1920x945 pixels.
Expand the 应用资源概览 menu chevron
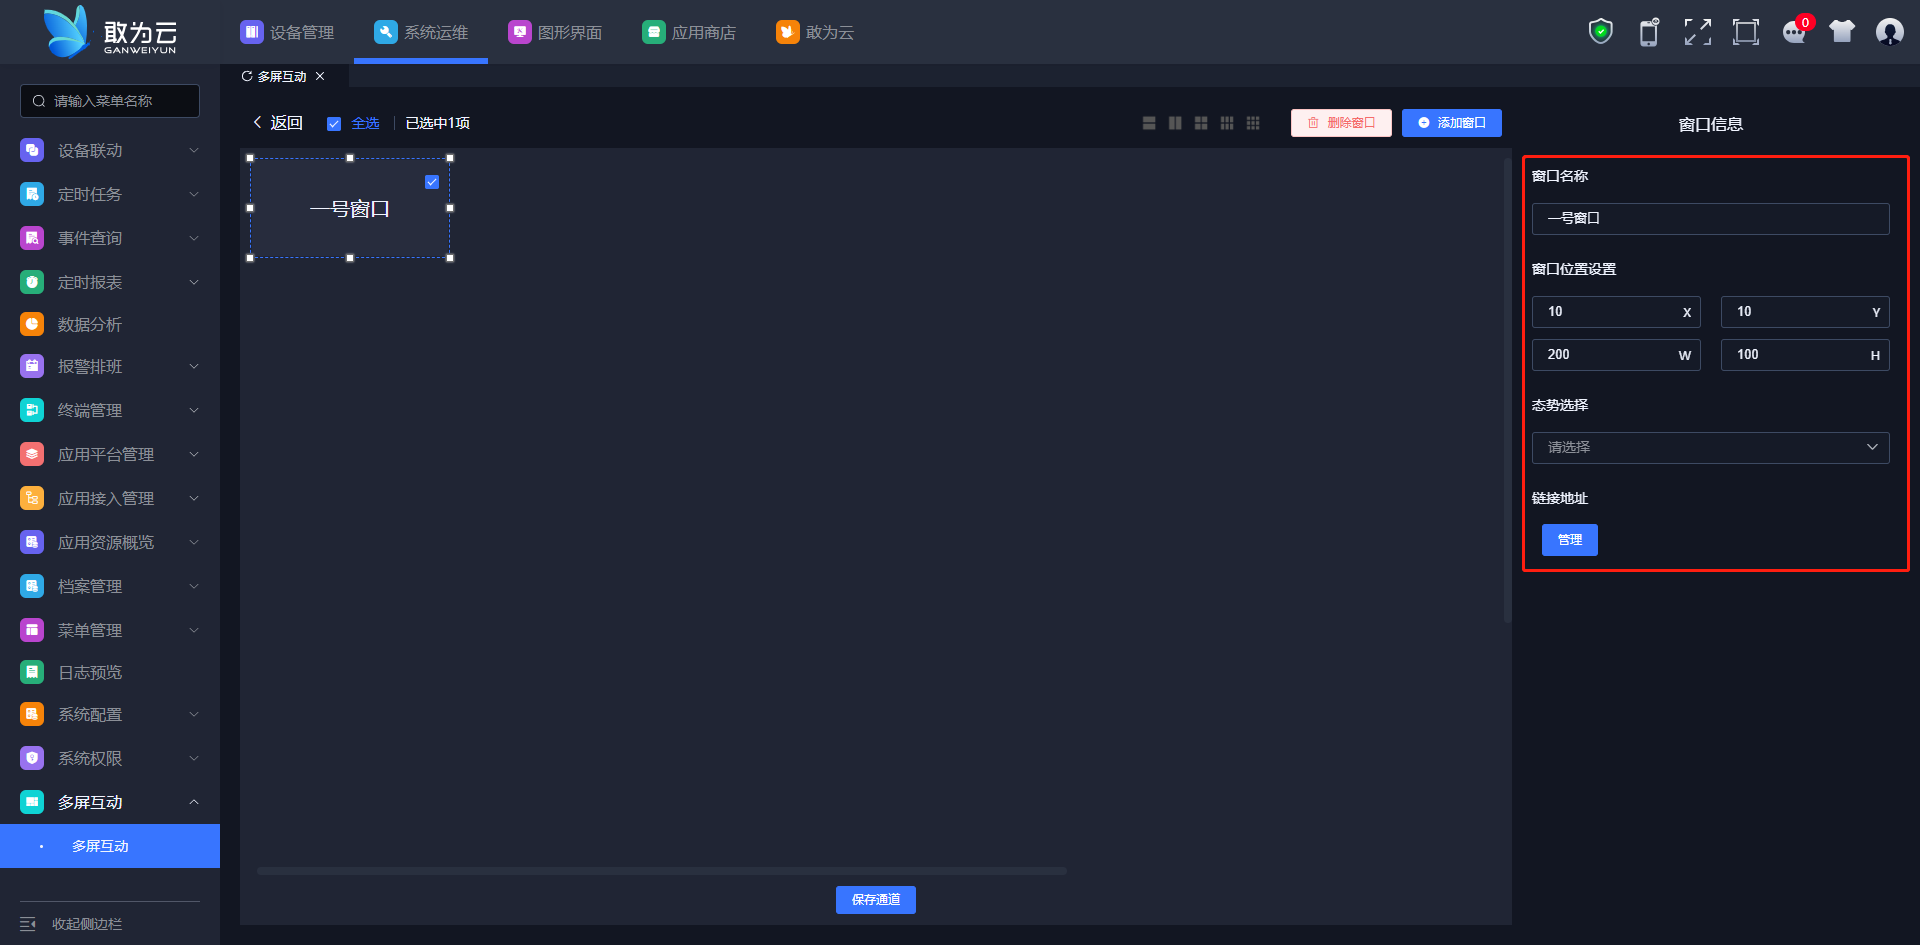194,542
